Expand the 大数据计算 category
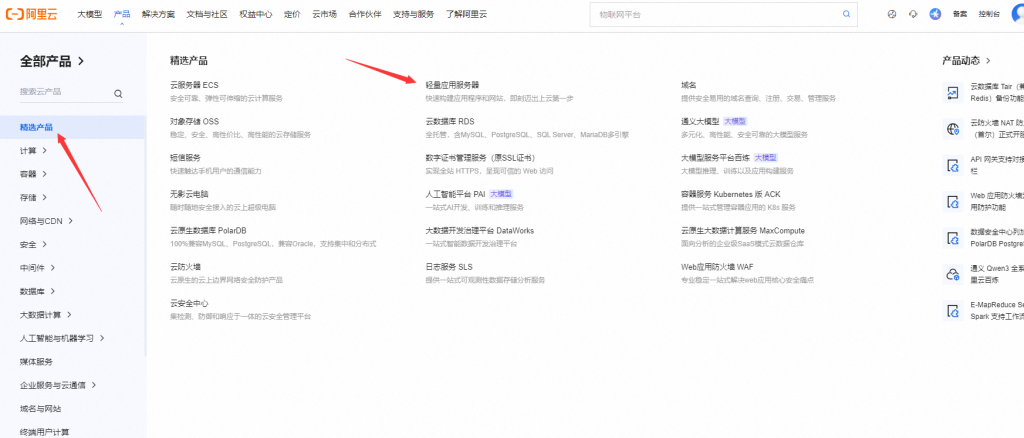The width and height of the screenshot is (1024, 438). (x=69, y=315)
